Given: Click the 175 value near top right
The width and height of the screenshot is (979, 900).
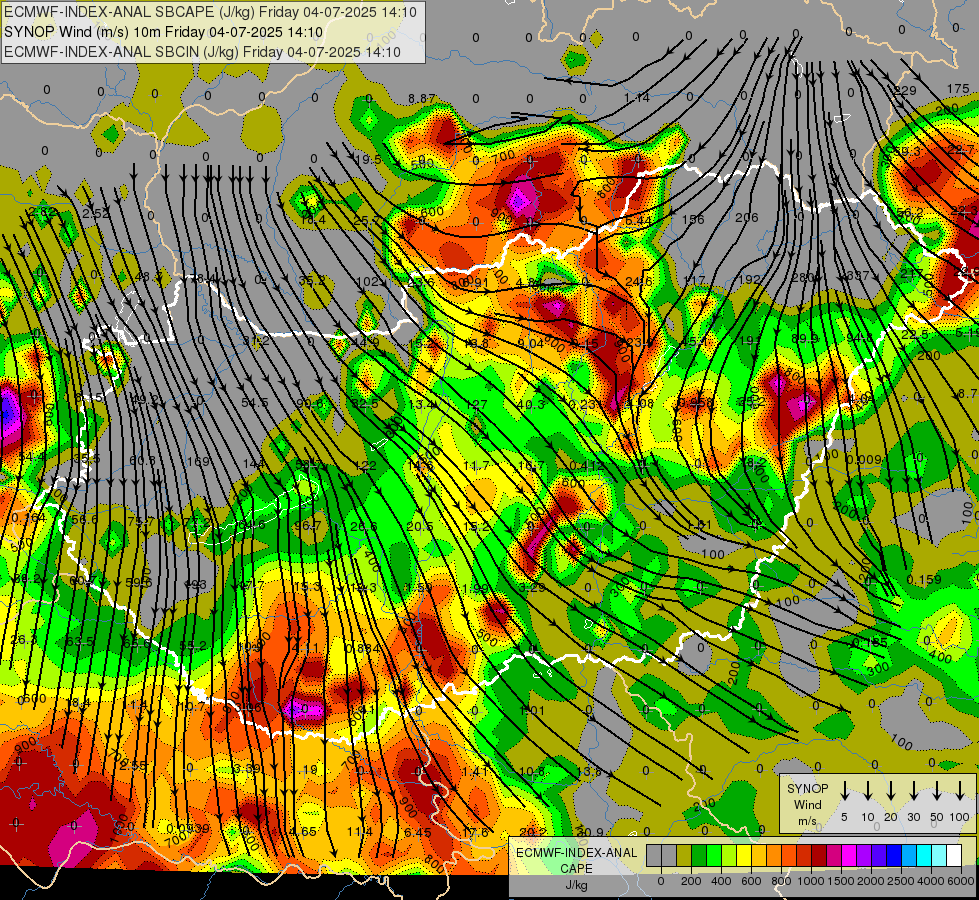Looking at the screenshot, I should point(958,89).
